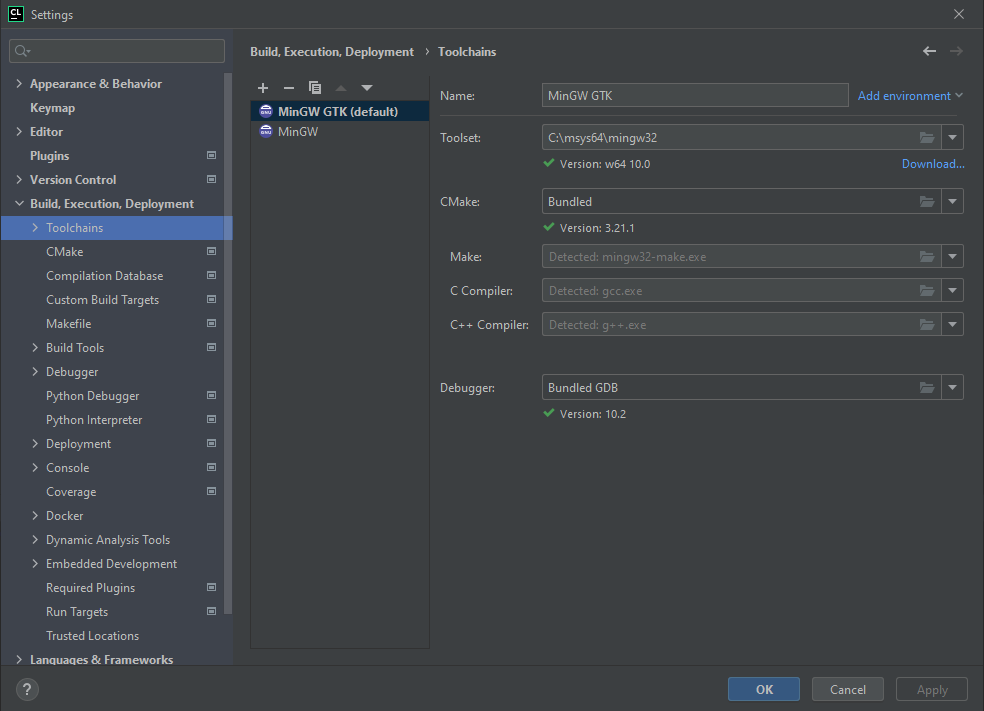Open the Debugger dropdown arrow

point(952,388)
